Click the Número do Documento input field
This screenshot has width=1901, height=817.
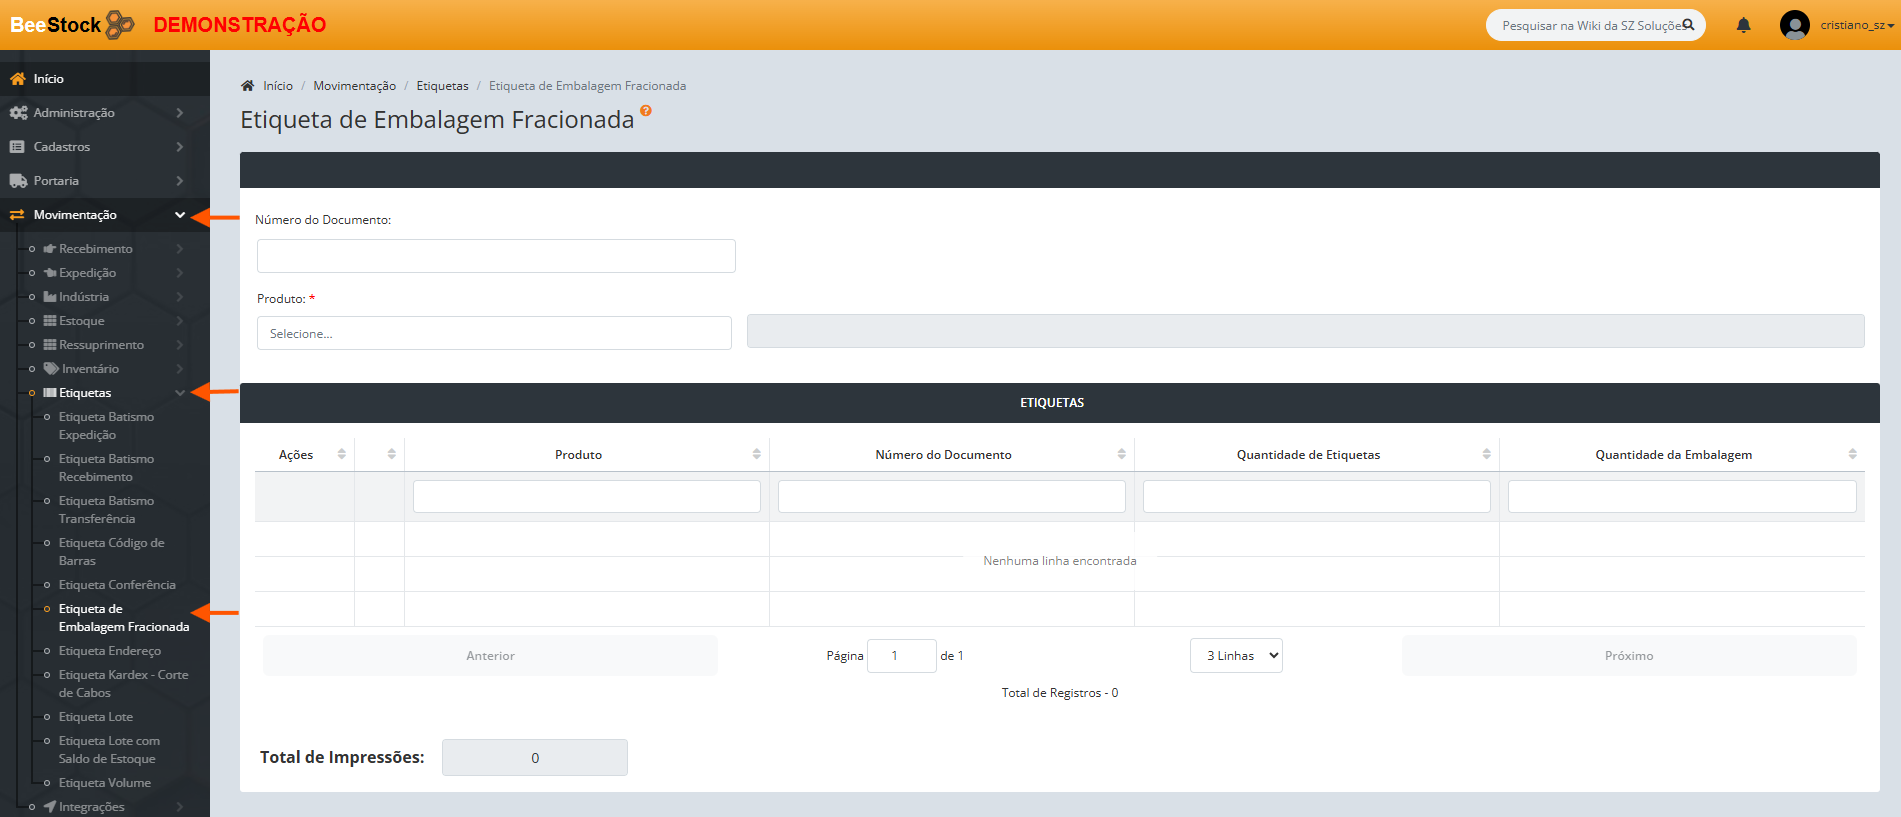pyautogui.click(x=496, y=256)
